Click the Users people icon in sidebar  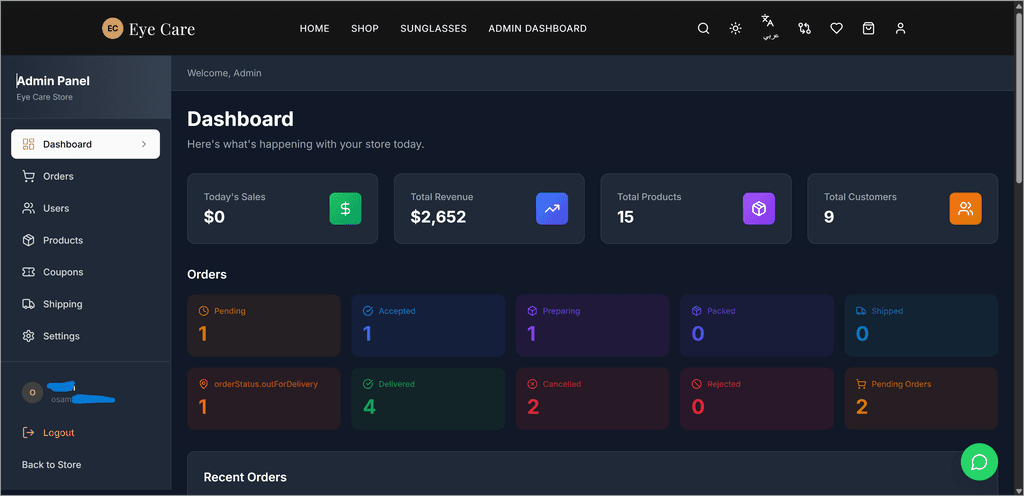[x=29, y=208]
